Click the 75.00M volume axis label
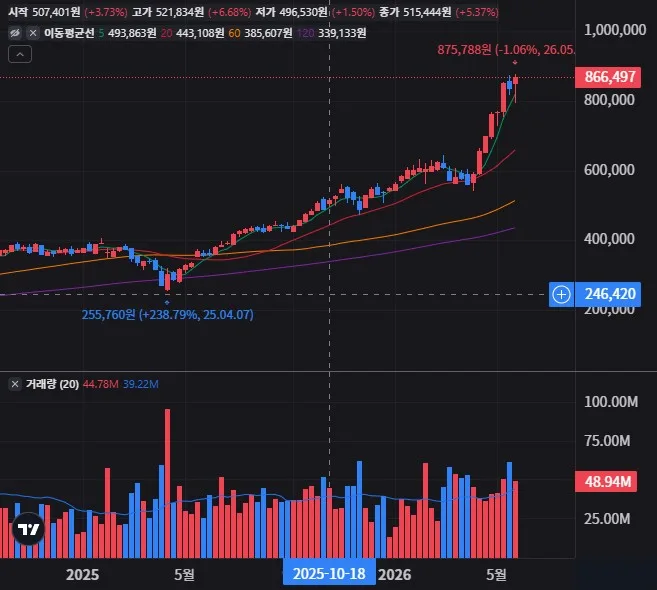Viewport: 657px width, 590px height. click(607, 441)
